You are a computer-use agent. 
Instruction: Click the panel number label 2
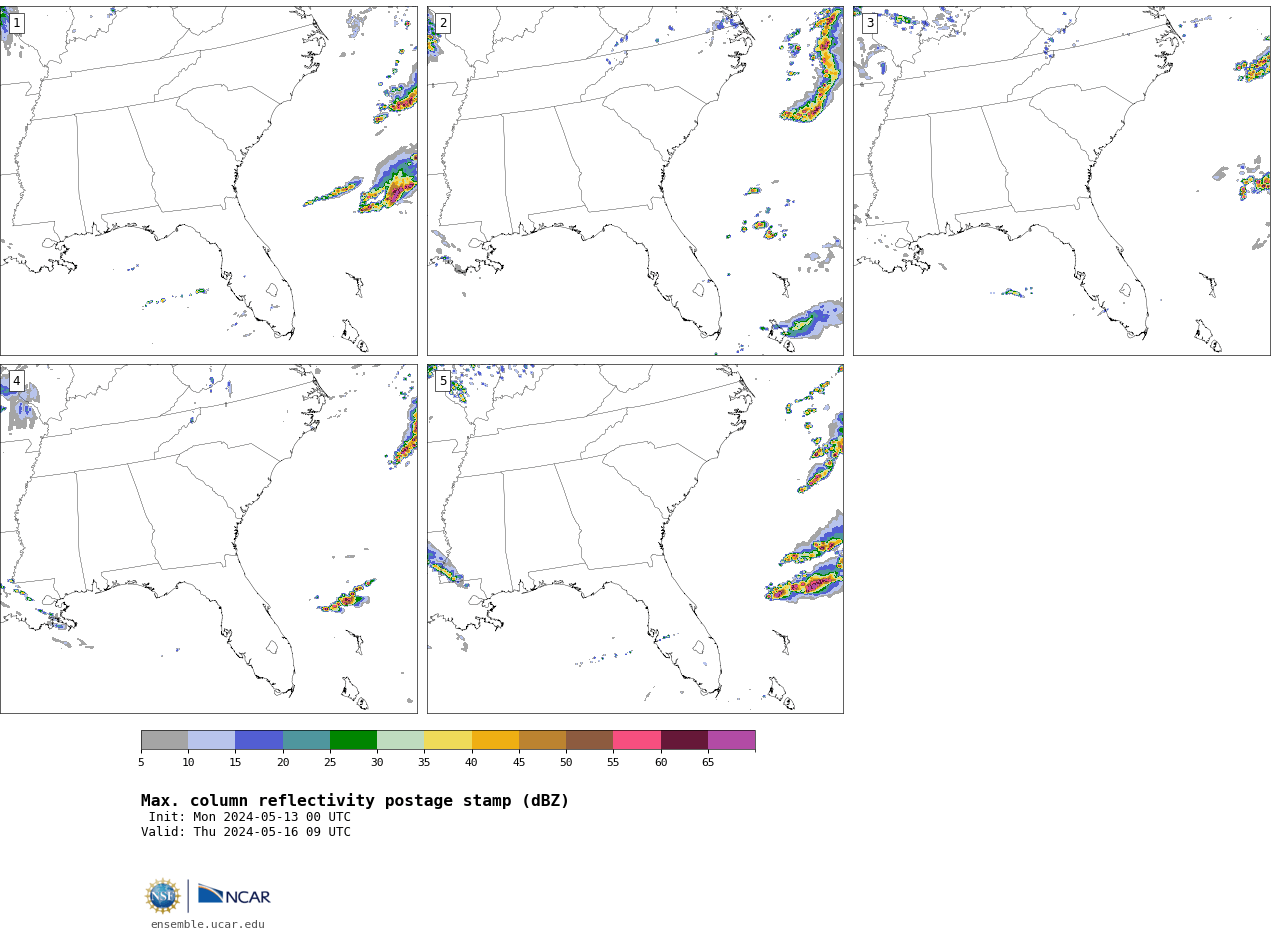443,23
